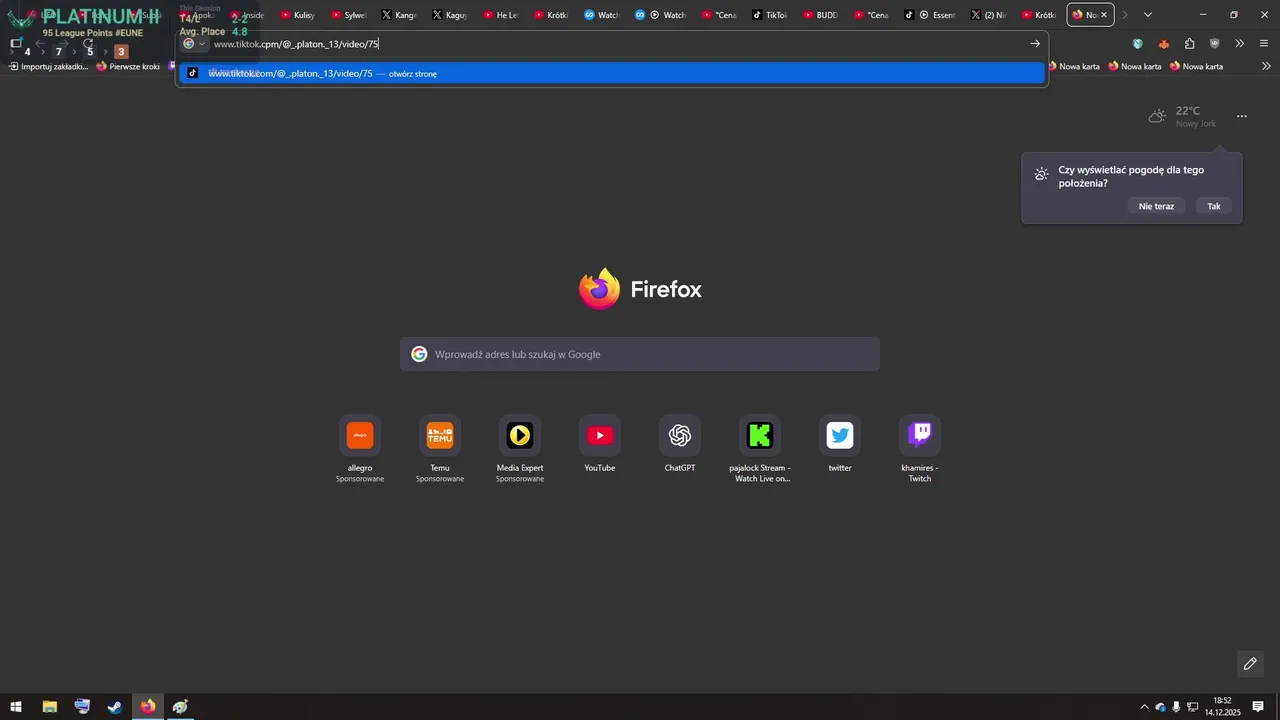
Task: Open the pajalock Stream Kick shortcut
Action: point(760,435)
